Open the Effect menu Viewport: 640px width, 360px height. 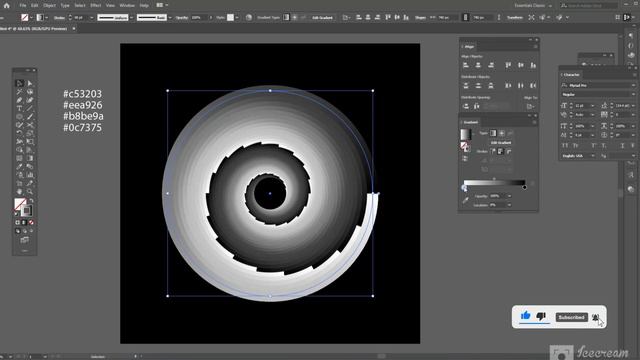click(x=96, y=5)
